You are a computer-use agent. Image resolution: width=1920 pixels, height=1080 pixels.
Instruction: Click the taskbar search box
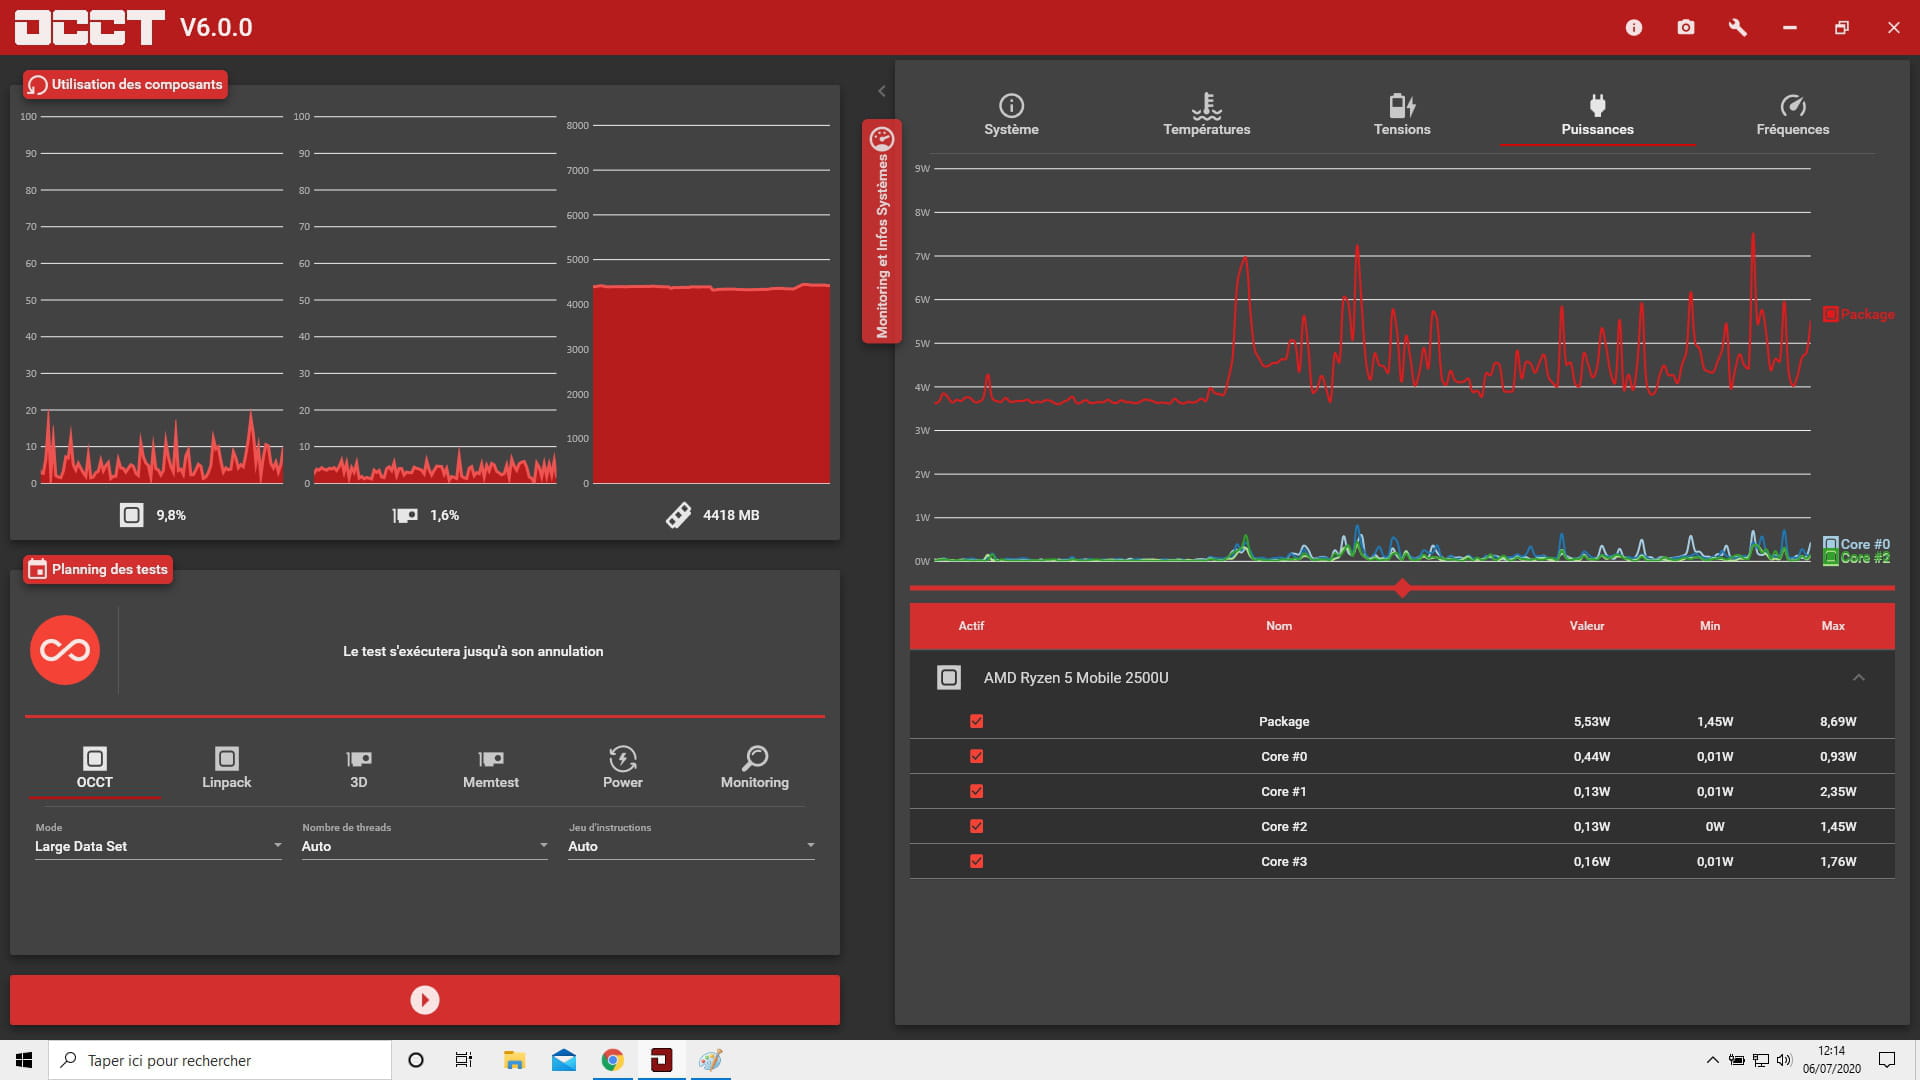pyautogui.click(x=220, y=1060)
